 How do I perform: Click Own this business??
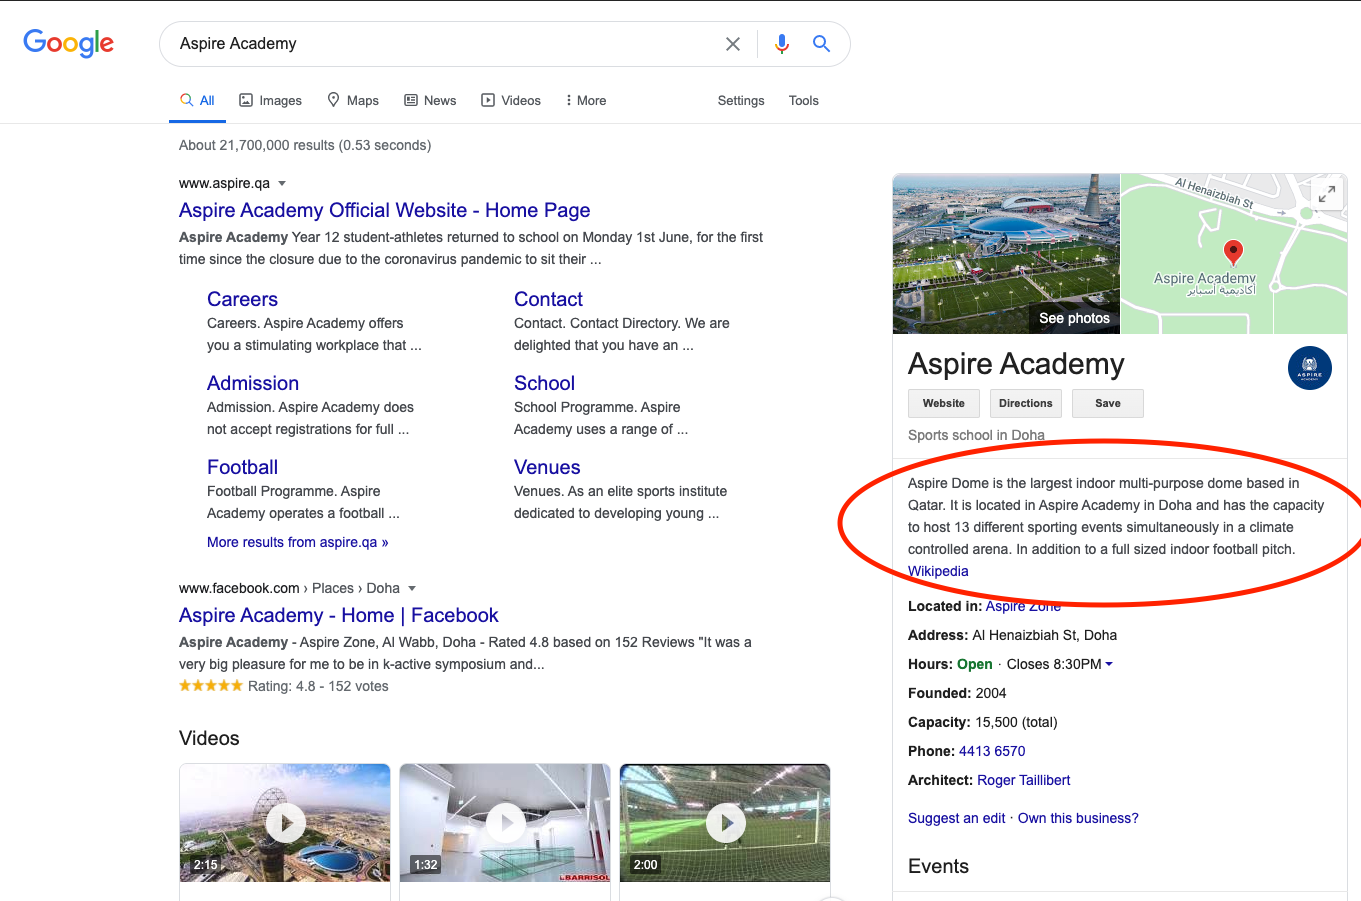click(1078, 818)
